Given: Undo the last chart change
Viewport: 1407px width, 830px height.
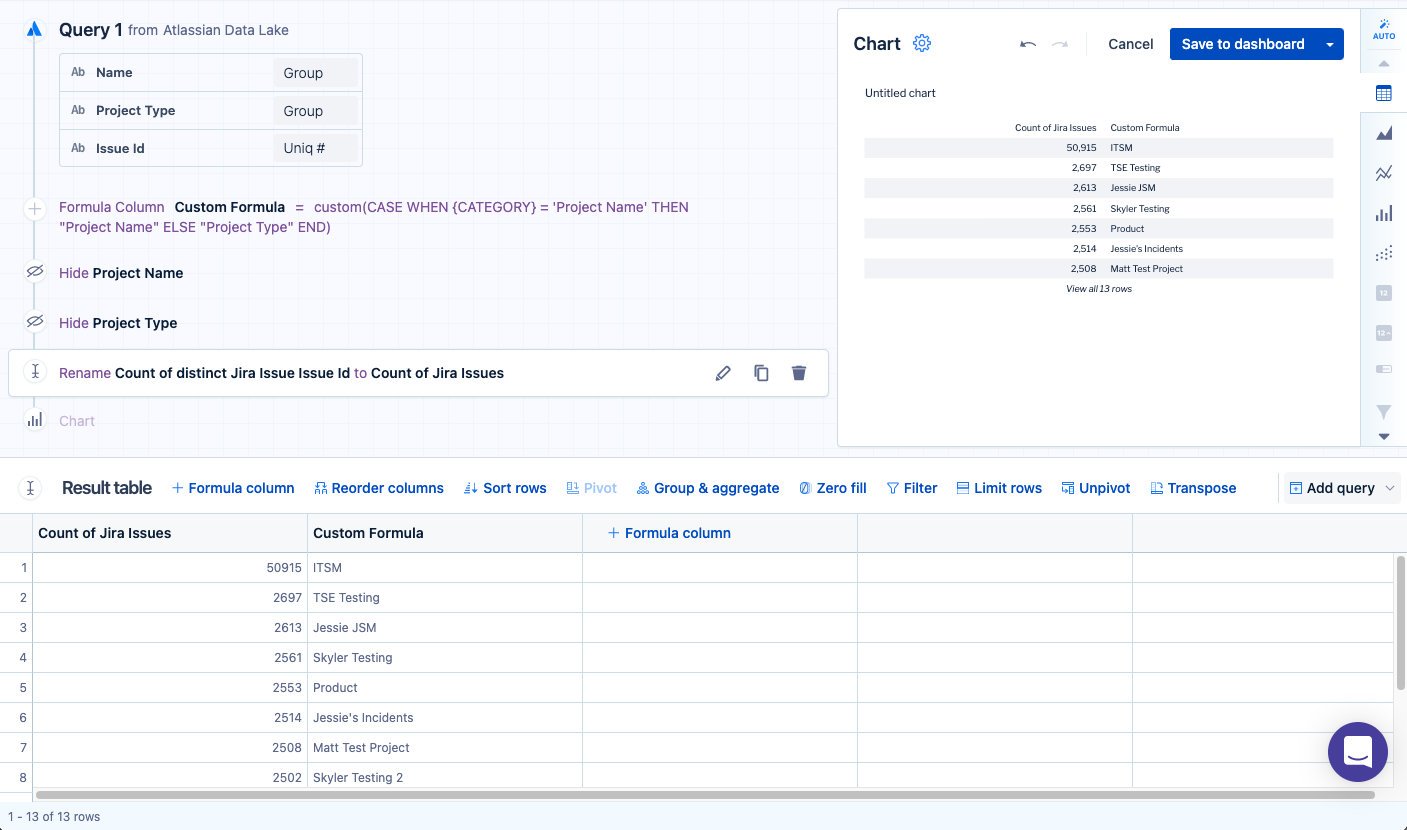Looking at the screenshot, I should (x=1028, y=44).
